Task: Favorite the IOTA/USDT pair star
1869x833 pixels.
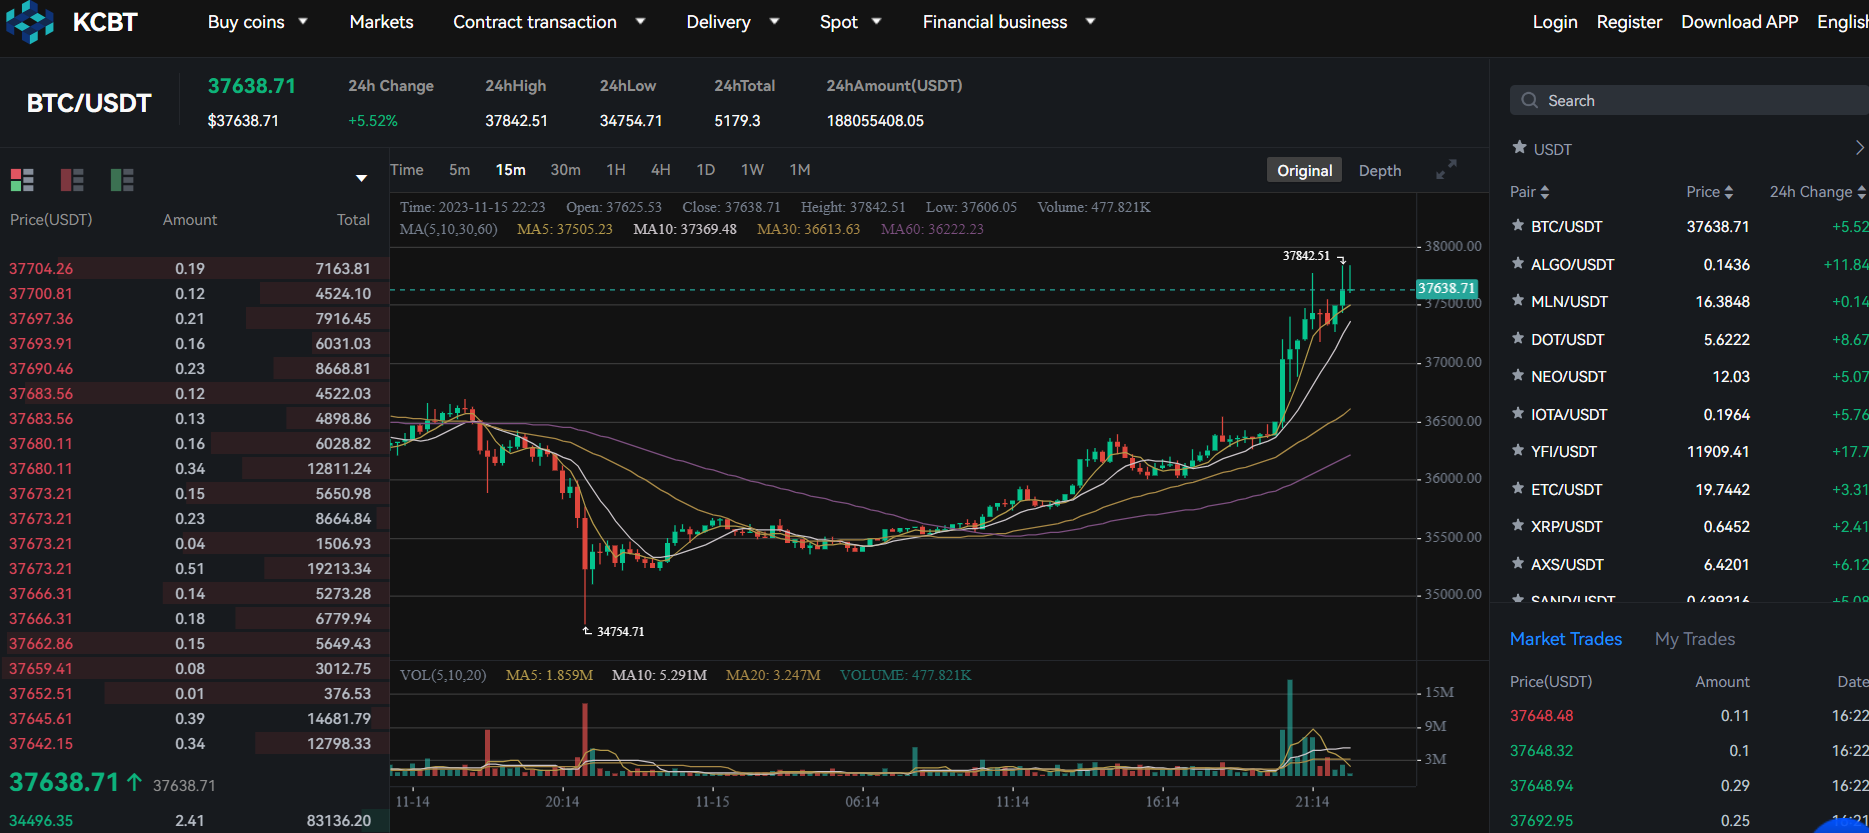Action: [1518, 414]
